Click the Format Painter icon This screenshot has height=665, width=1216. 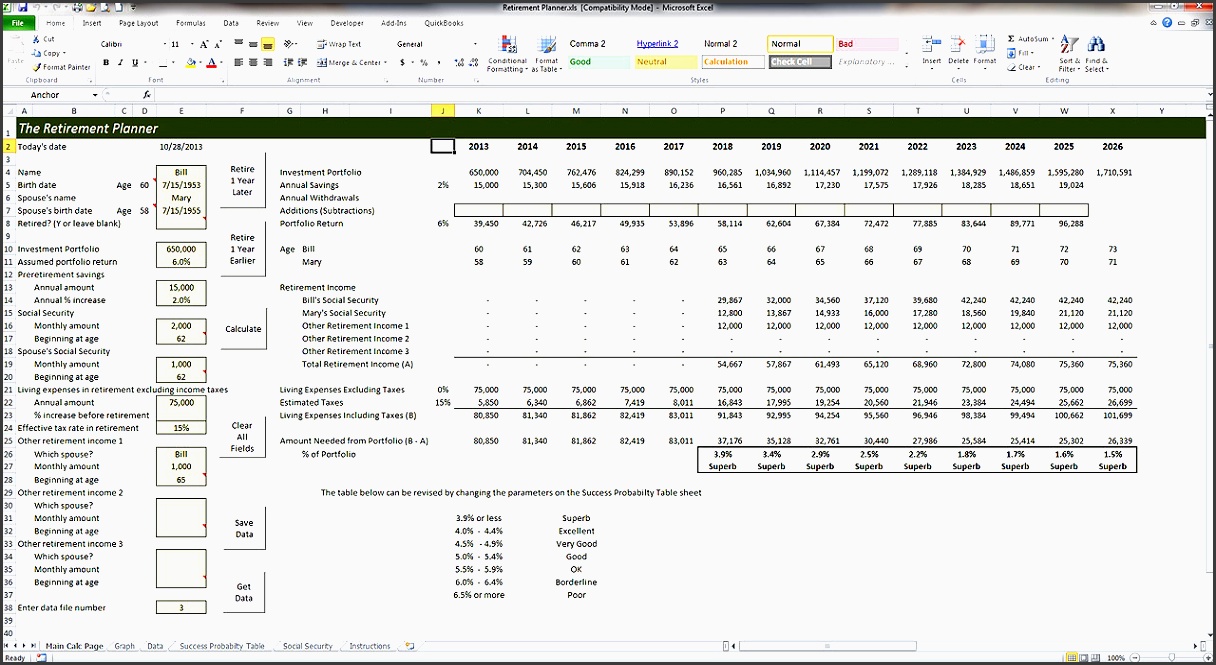37,67
